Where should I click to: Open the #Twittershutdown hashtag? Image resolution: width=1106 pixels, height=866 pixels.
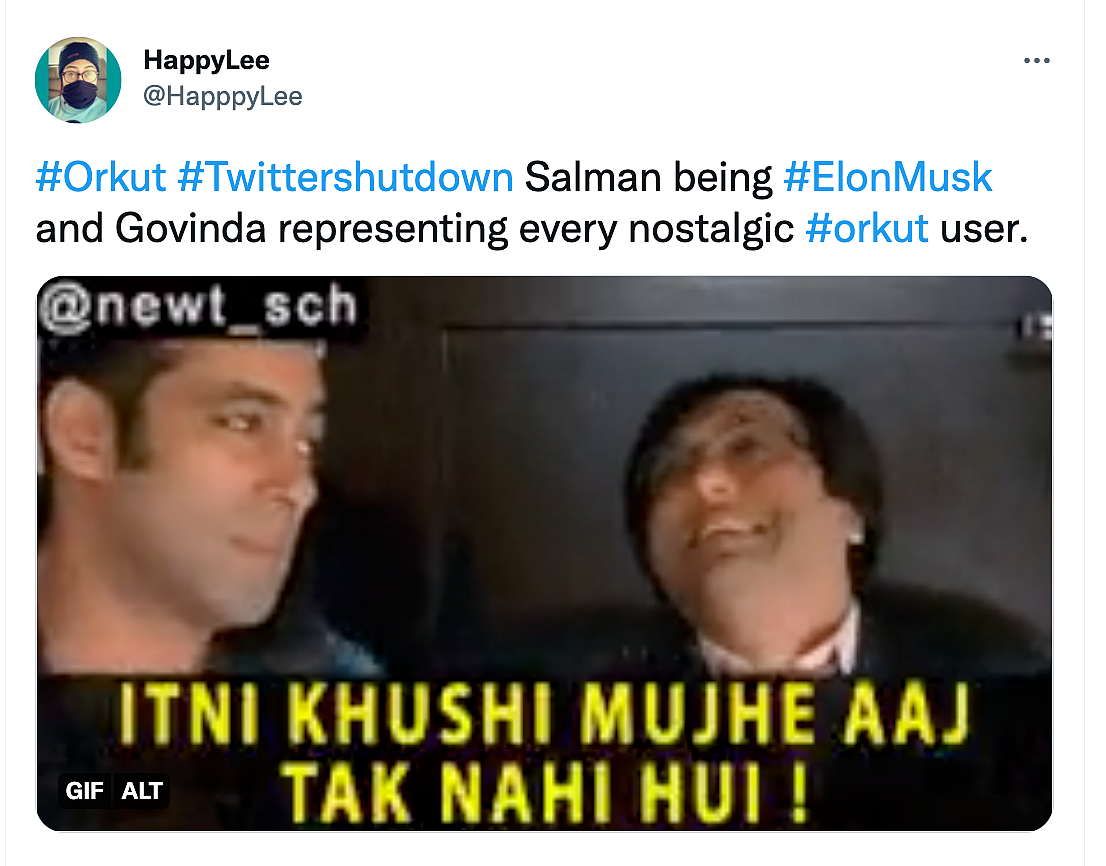(346, 177)
